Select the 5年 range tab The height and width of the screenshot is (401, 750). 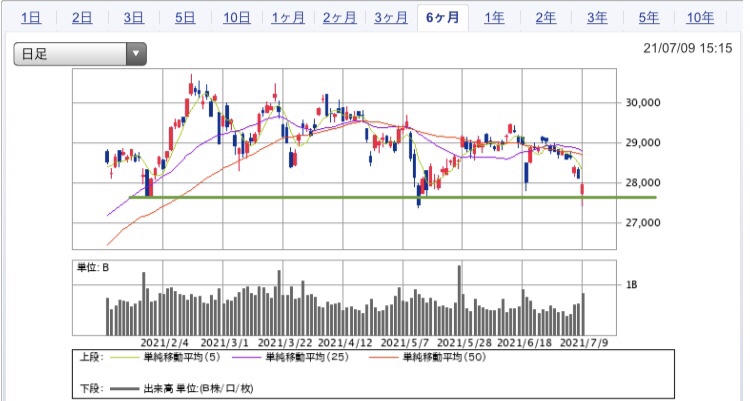[649, 18]
